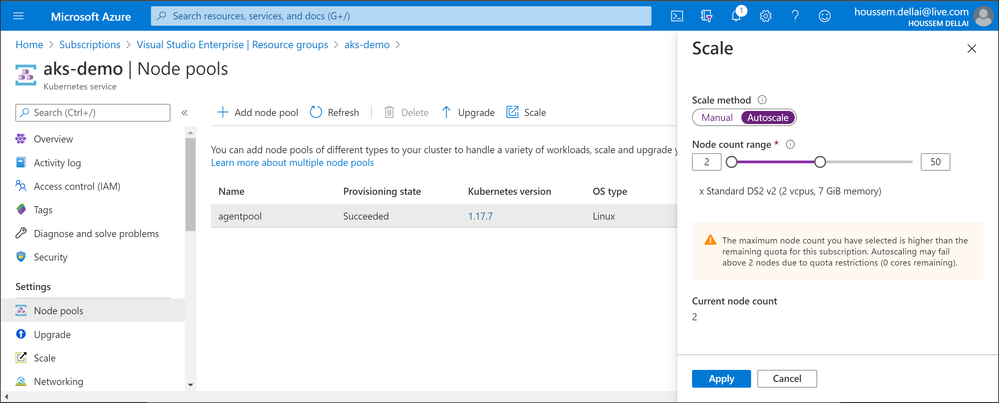Show Node count range info icon
The image size is (999, 403).
790,145
